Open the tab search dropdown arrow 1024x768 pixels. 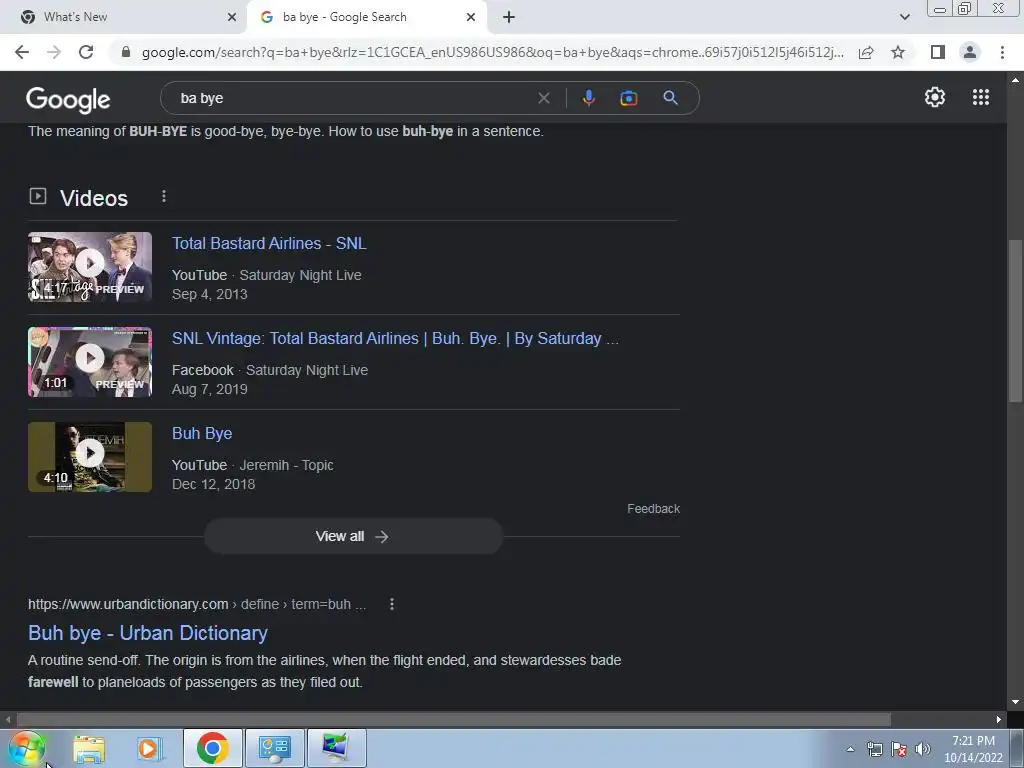pyautogui.click(x=904, y=17)
